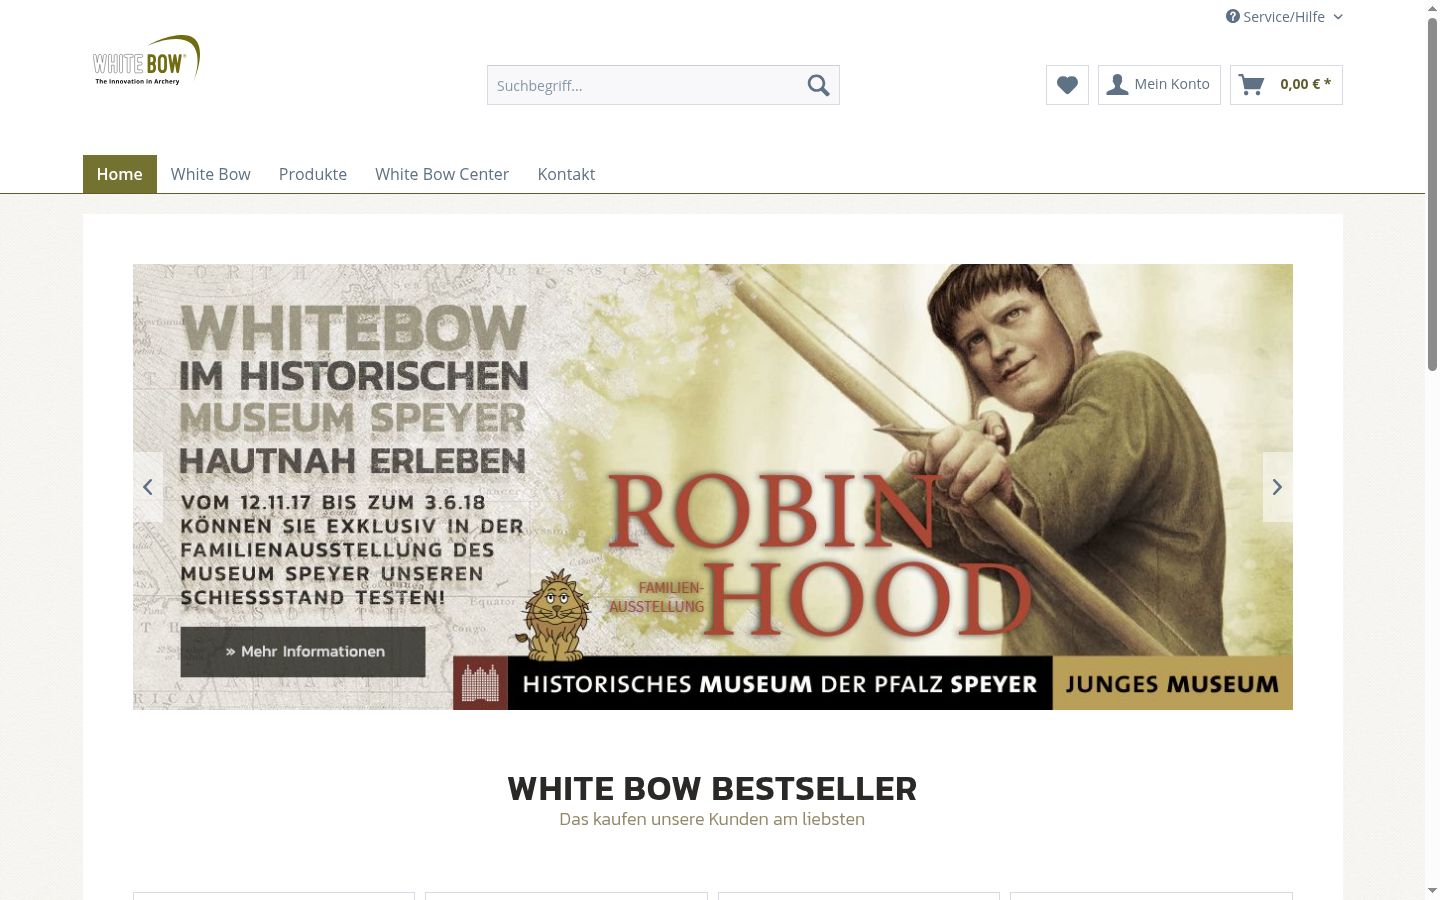
Task: Show the next banner slide
Action: [1277, 487]
